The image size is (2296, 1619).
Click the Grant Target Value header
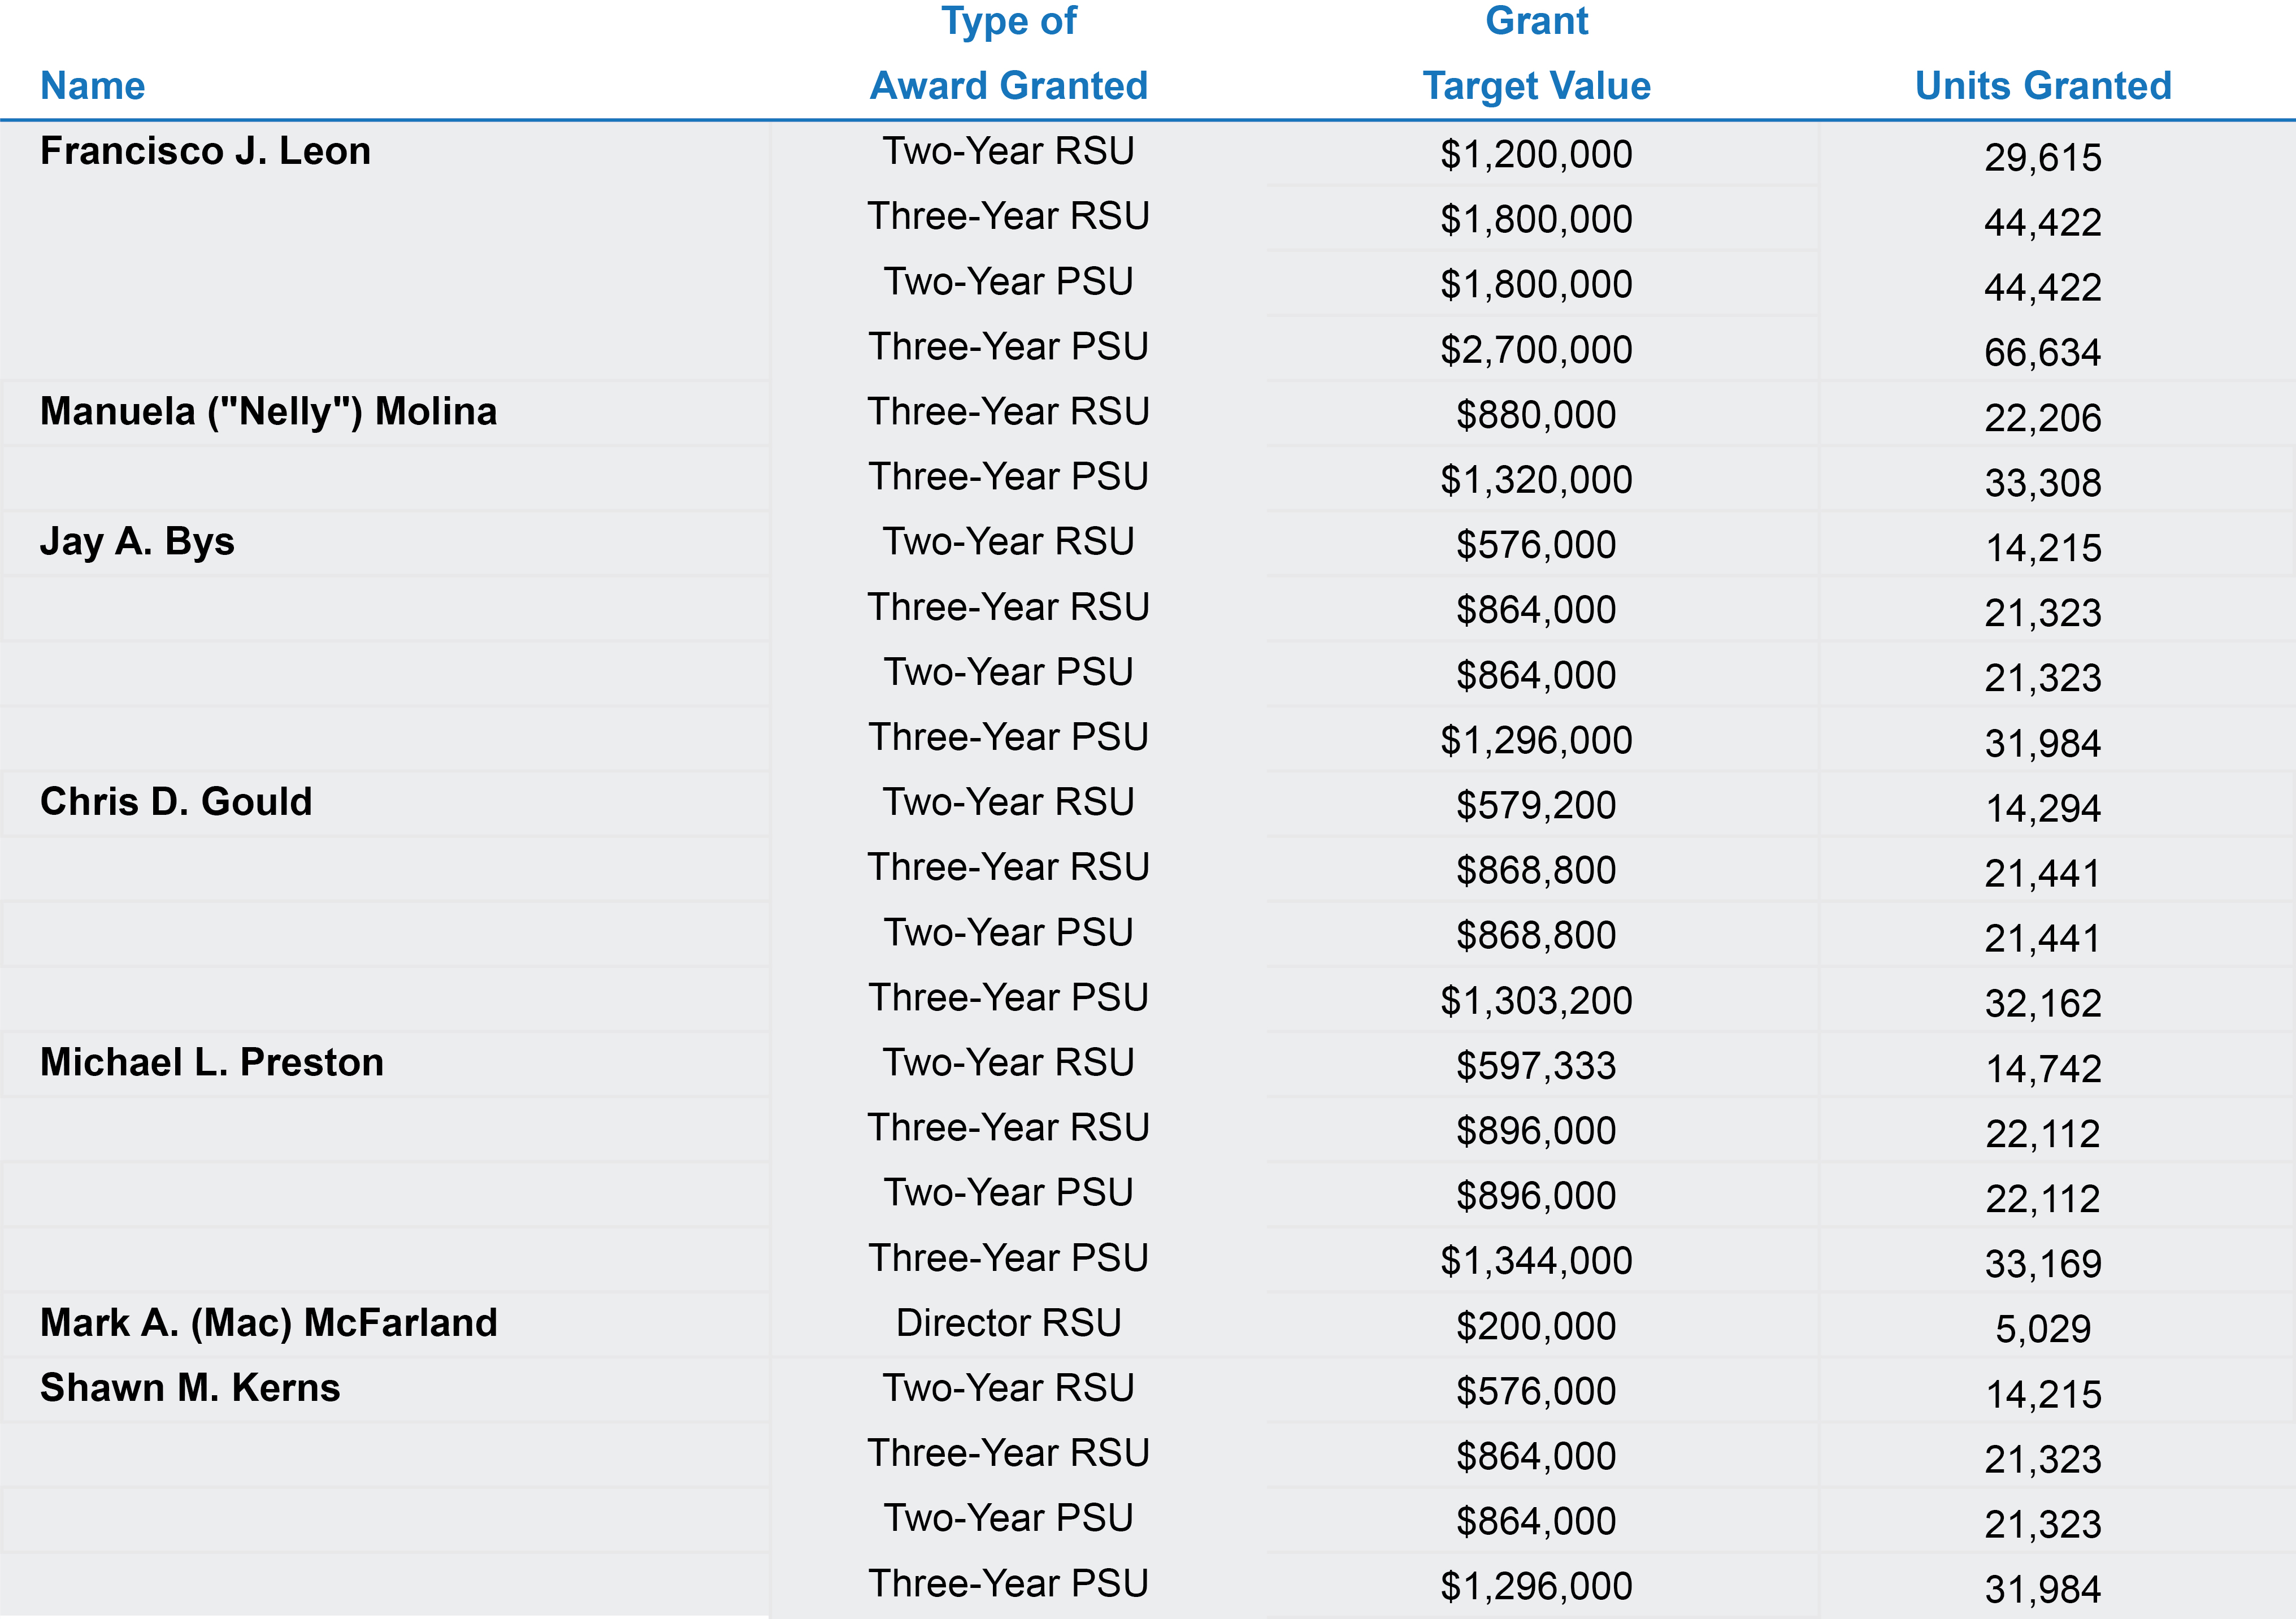[x=1536, y=54]
